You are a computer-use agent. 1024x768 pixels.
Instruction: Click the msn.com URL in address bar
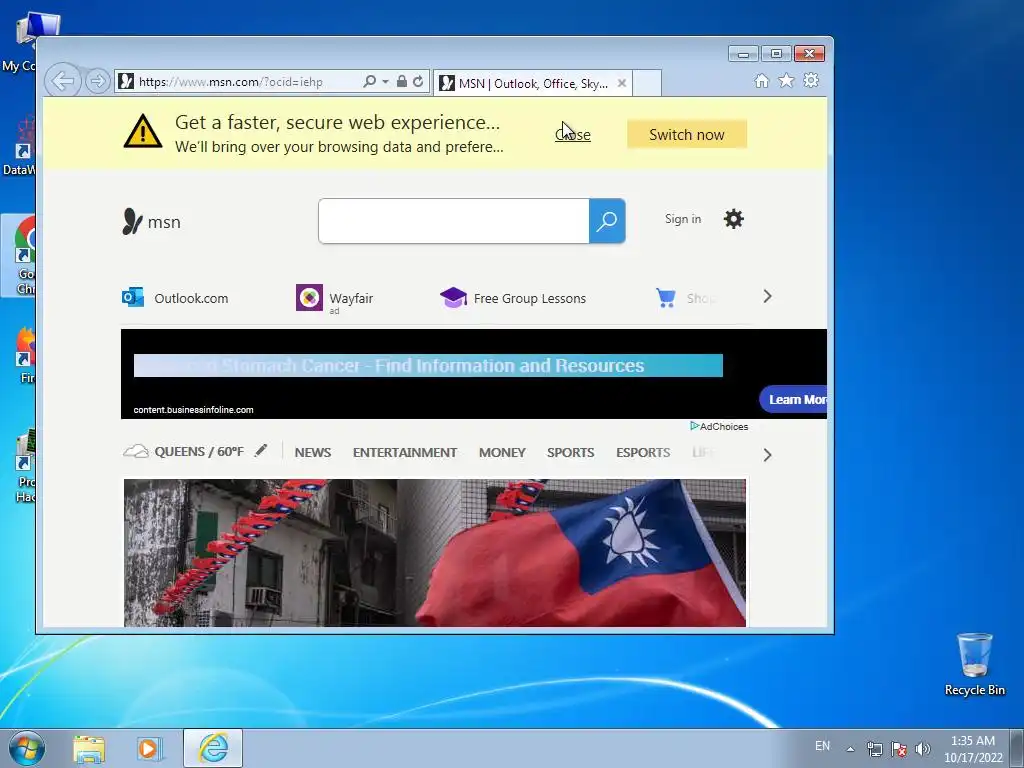click(231, 82)
